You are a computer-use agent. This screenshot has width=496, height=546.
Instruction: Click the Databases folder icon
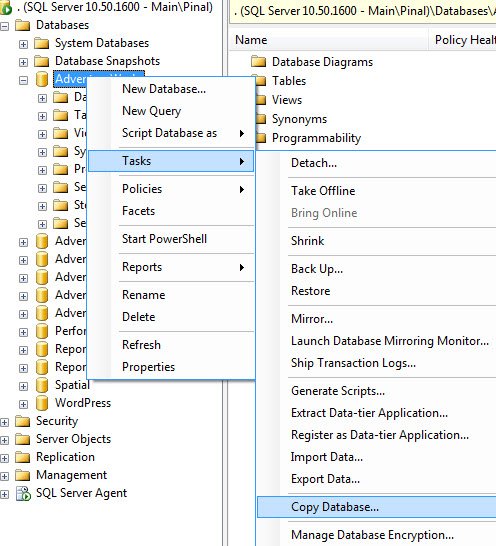tap(23, 25)
